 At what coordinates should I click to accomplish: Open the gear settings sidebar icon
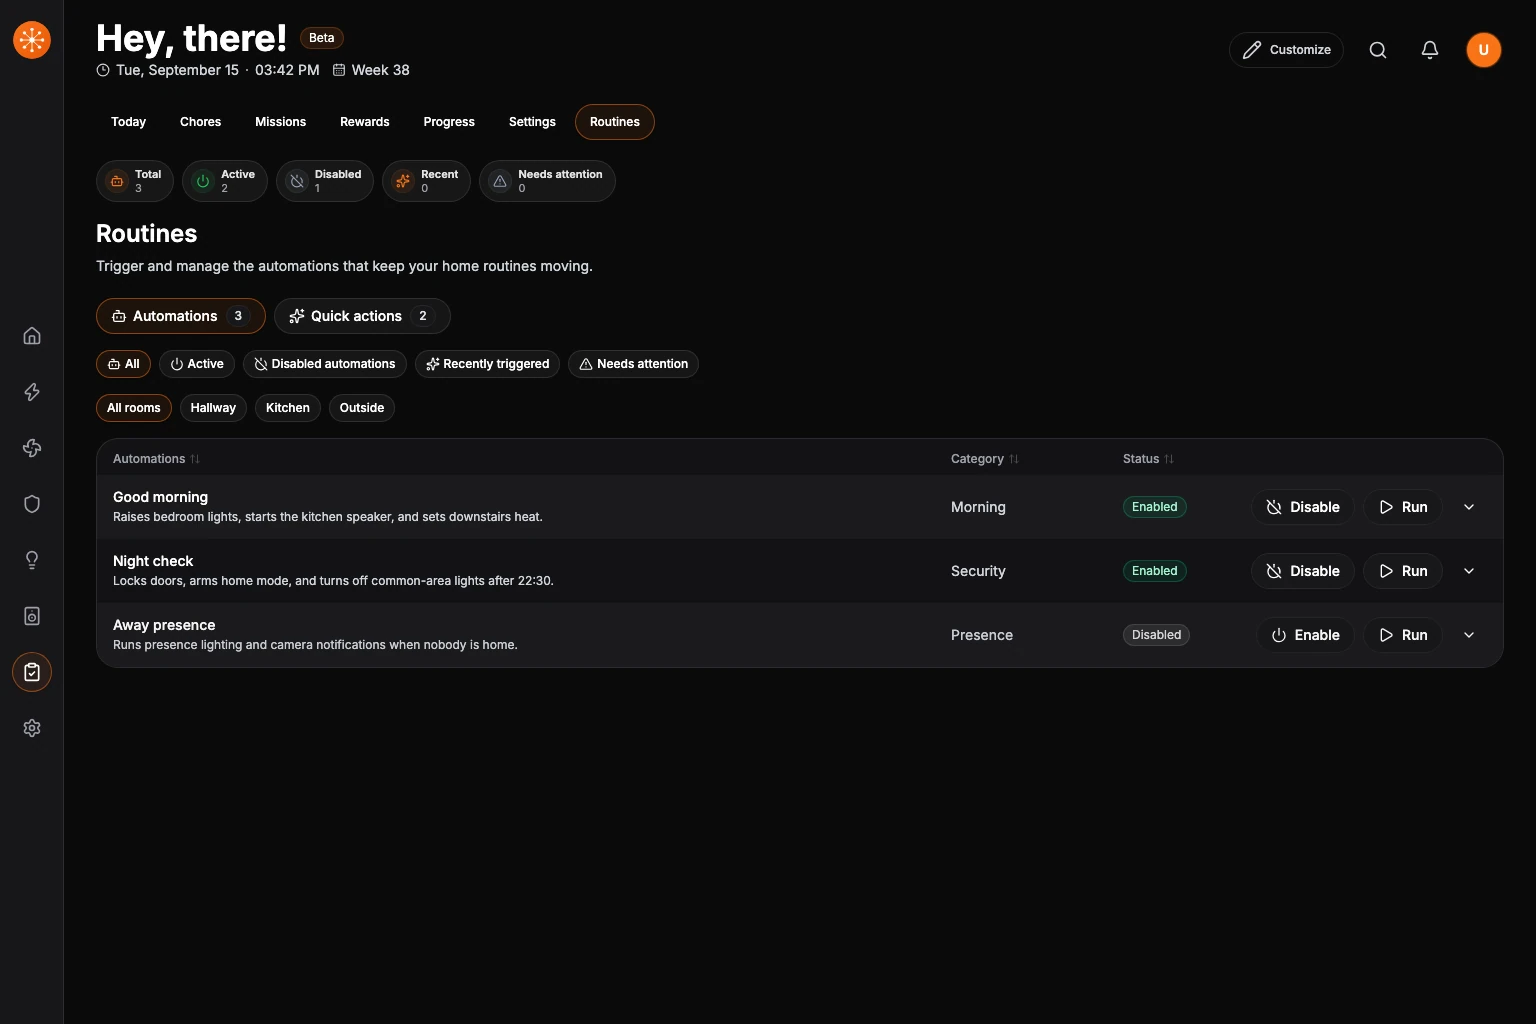32,728
